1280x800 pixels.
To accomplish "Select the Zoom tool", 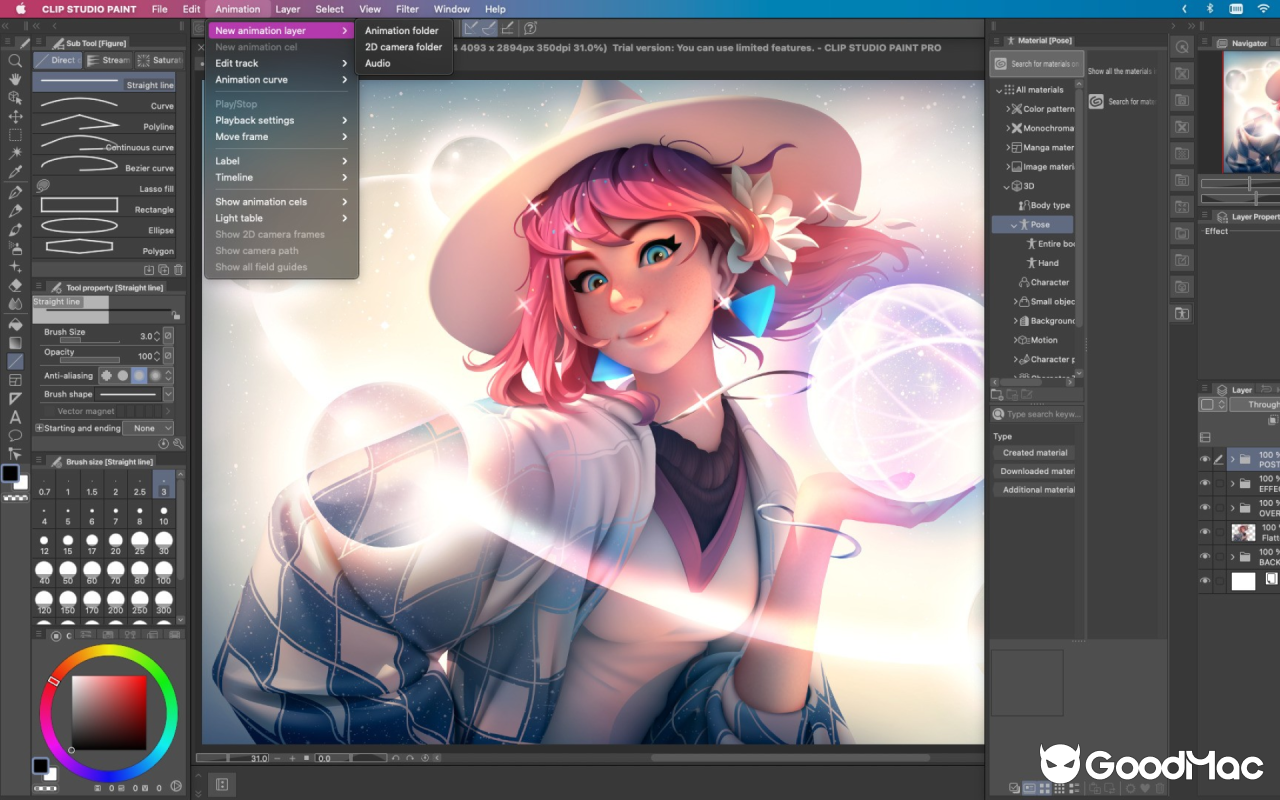I will 14,58.
